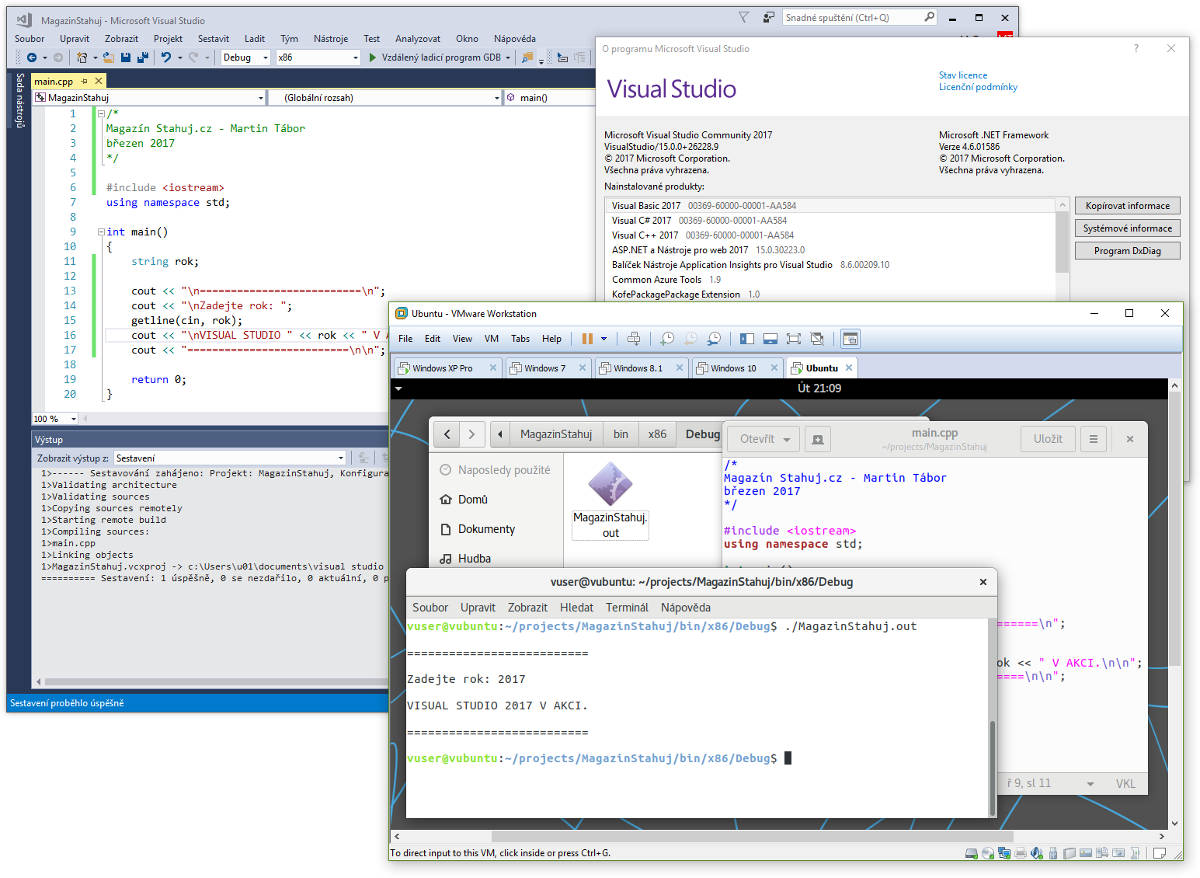Viewport: 1200px width, 878px height.
Task: Click the Program DxDiag button
Action: 1127,251
